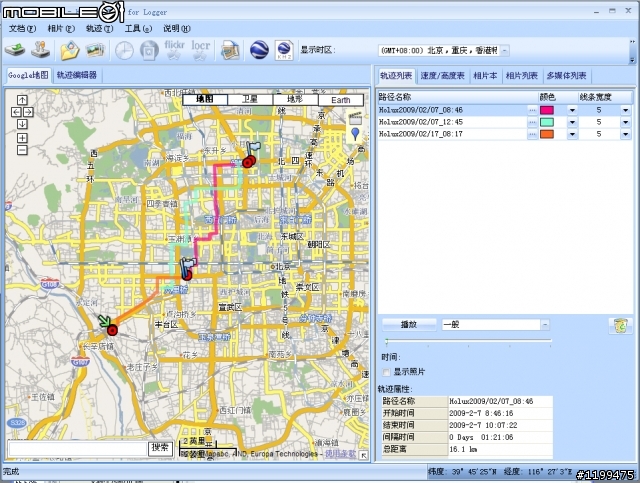Click ellipsis button for track 08:46
Viewport: 640px width, 483px height.
(x=532, y=110)
